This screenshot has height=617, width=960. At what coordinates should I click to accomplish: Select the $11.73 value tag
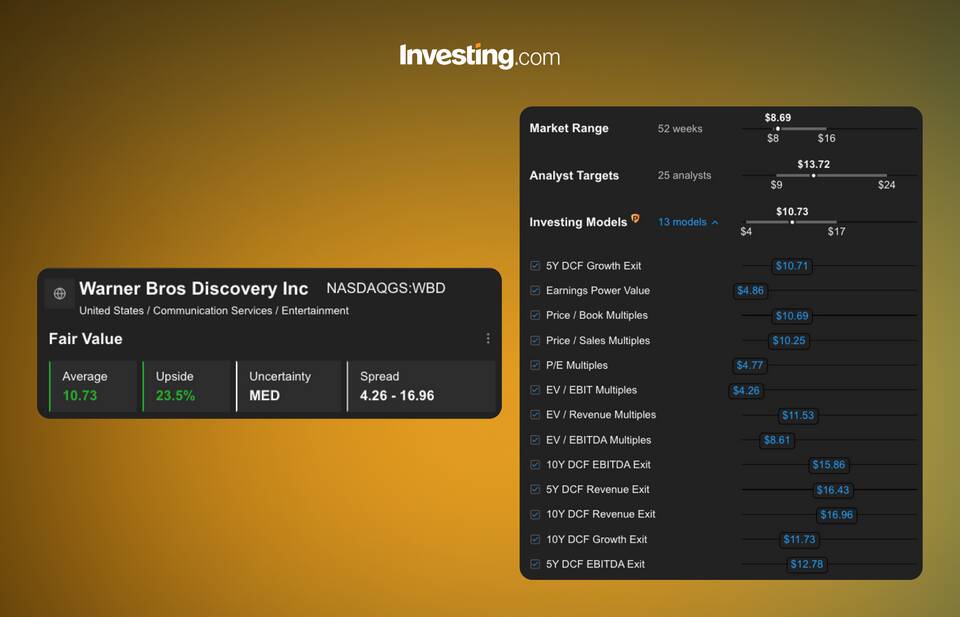(x=799, y=539)
